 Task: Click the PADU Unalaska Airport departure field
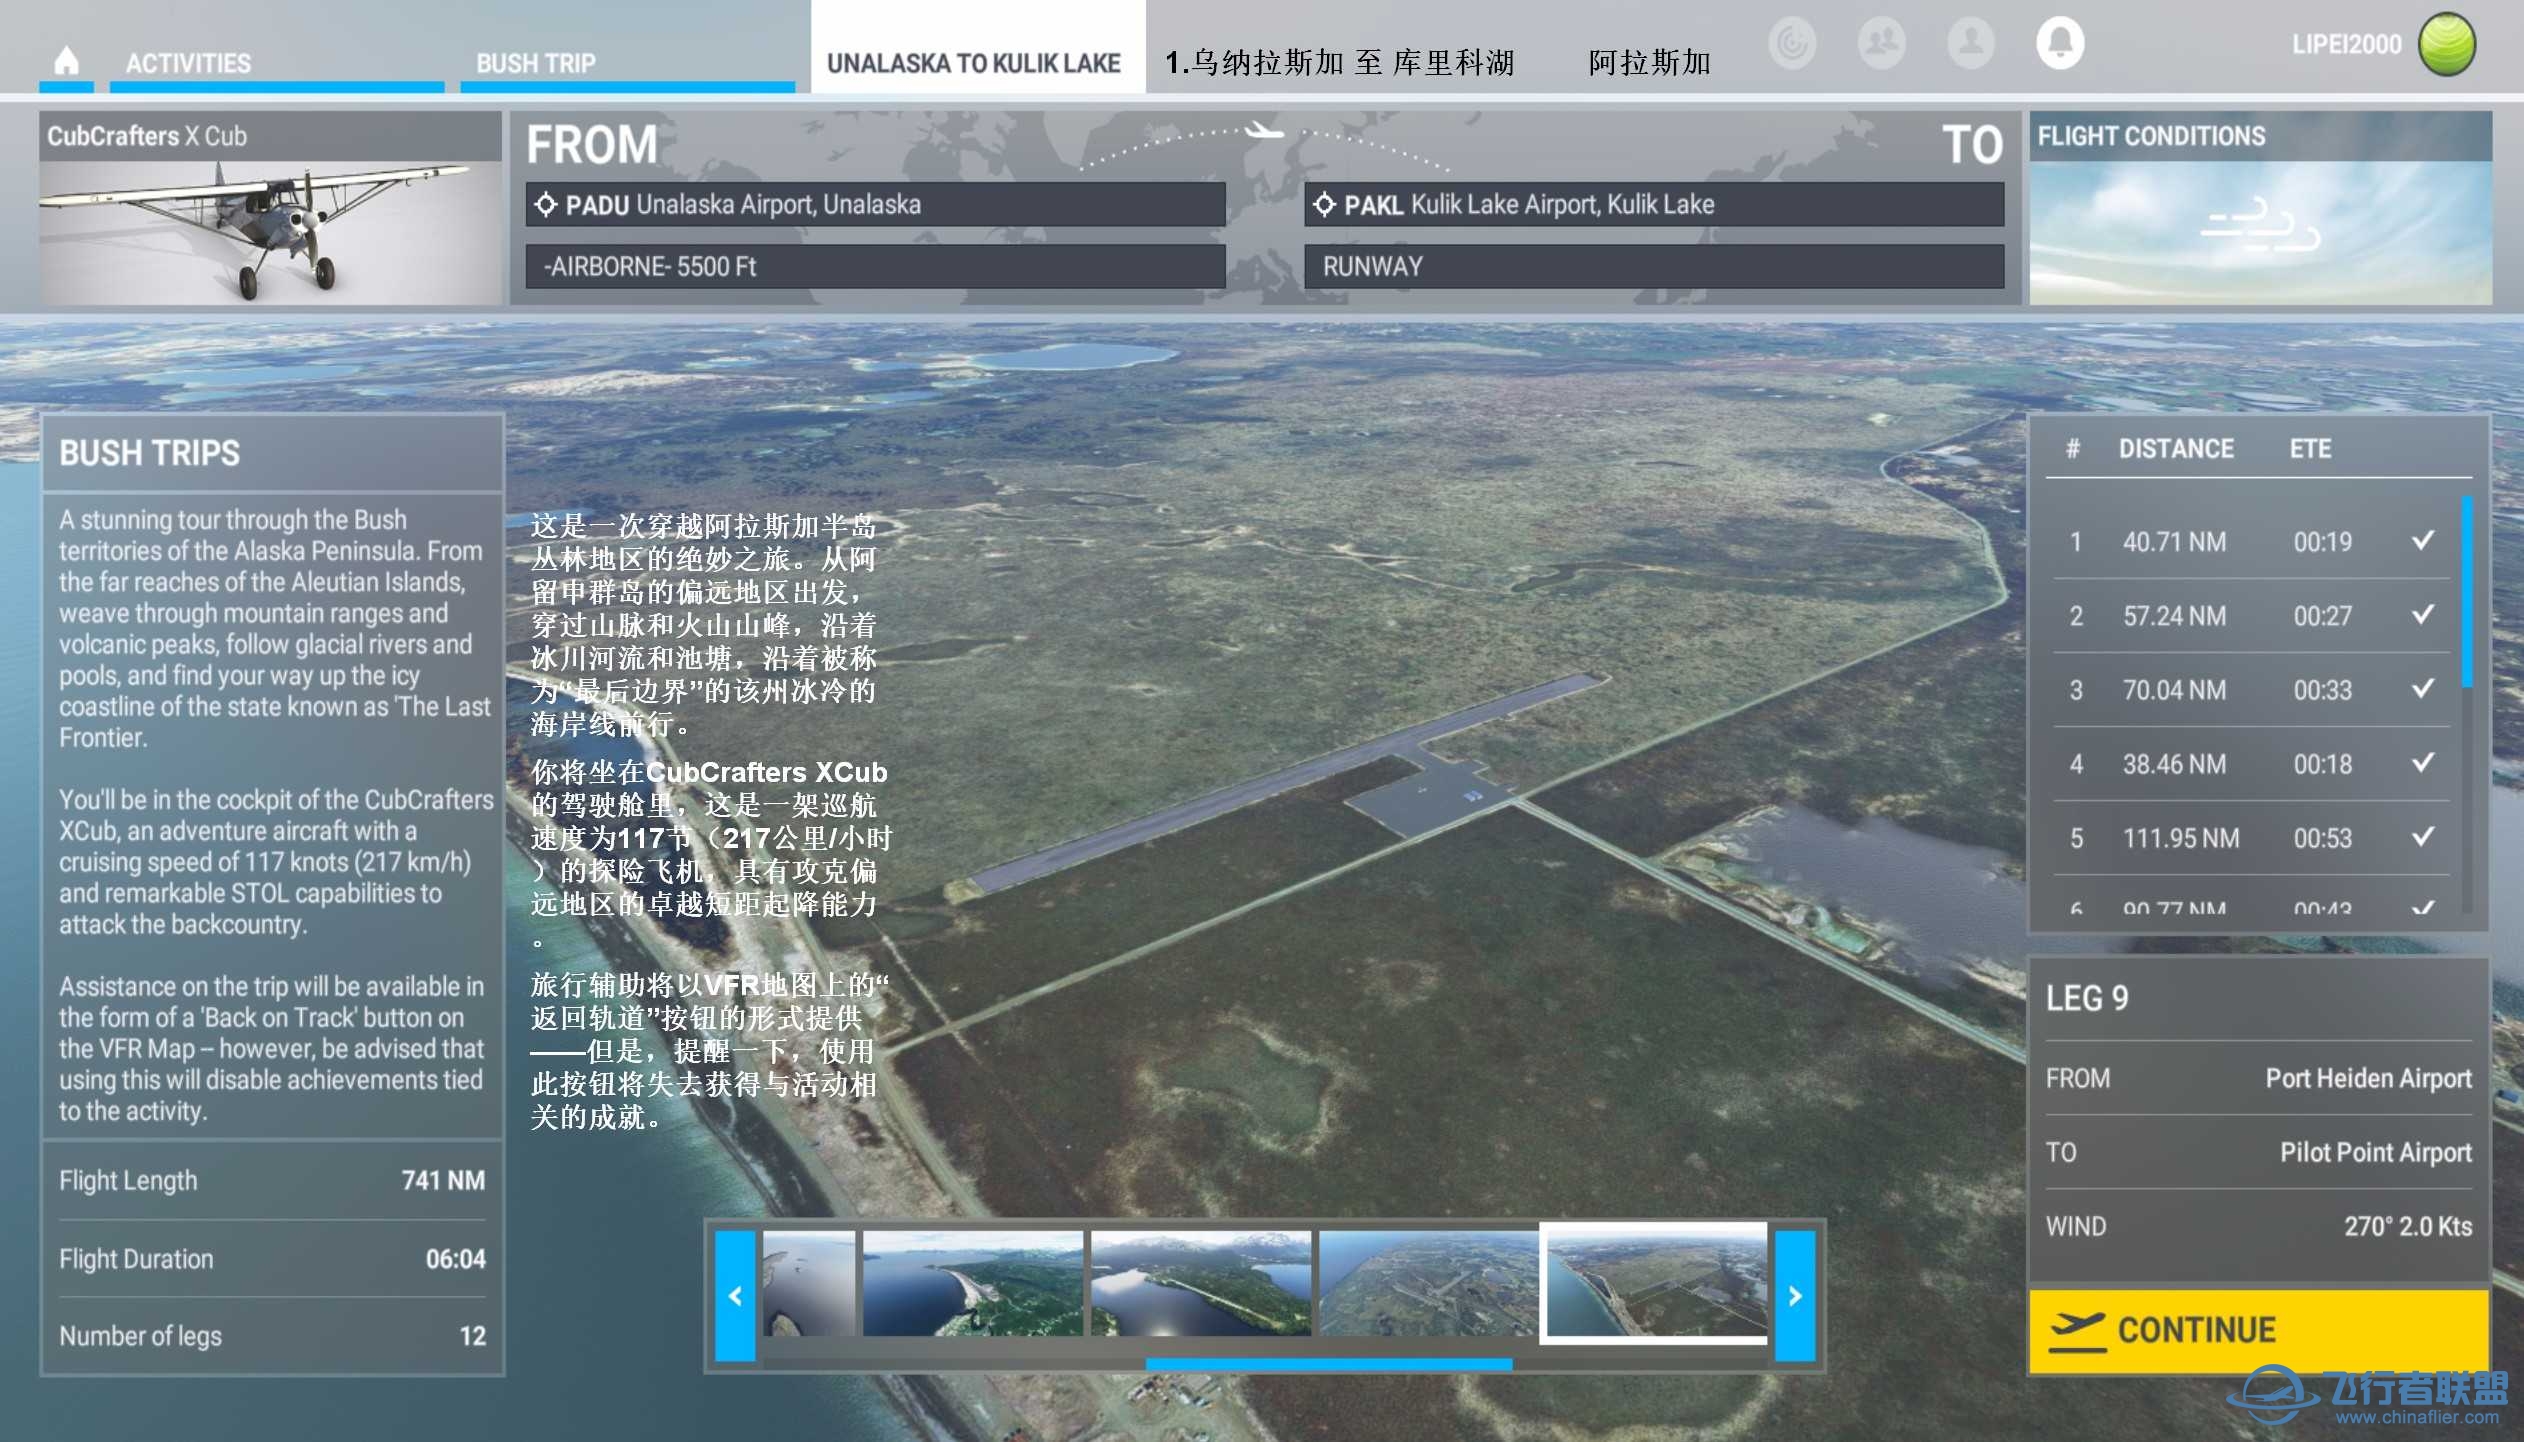[x=876, y=205]
